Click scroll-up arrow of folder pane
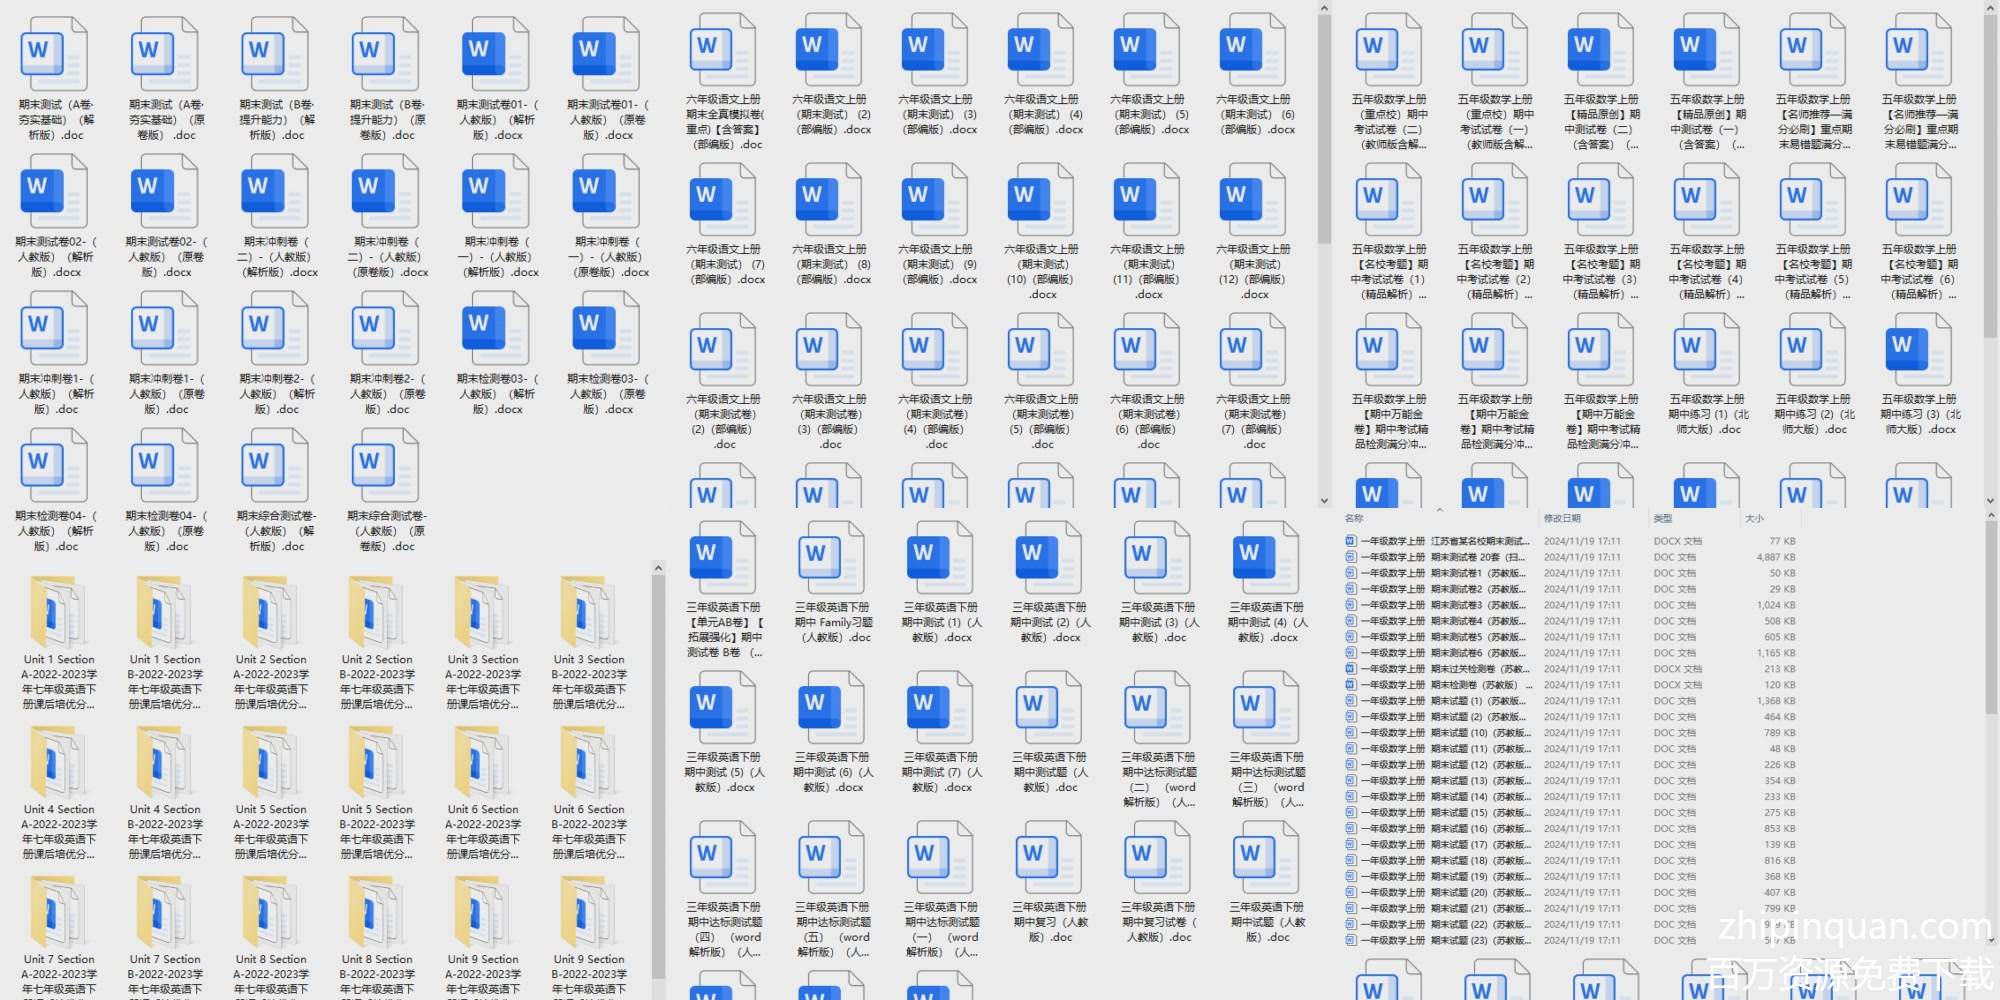 658,568
